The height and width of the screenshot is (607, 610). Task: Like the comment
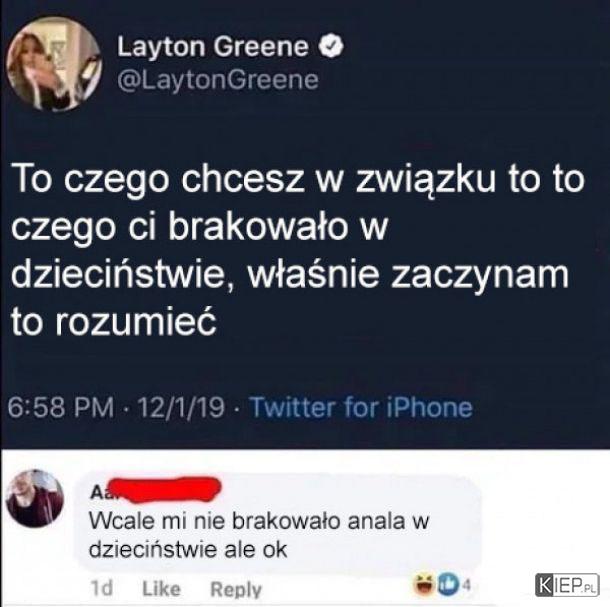click(x=161, y=589)
